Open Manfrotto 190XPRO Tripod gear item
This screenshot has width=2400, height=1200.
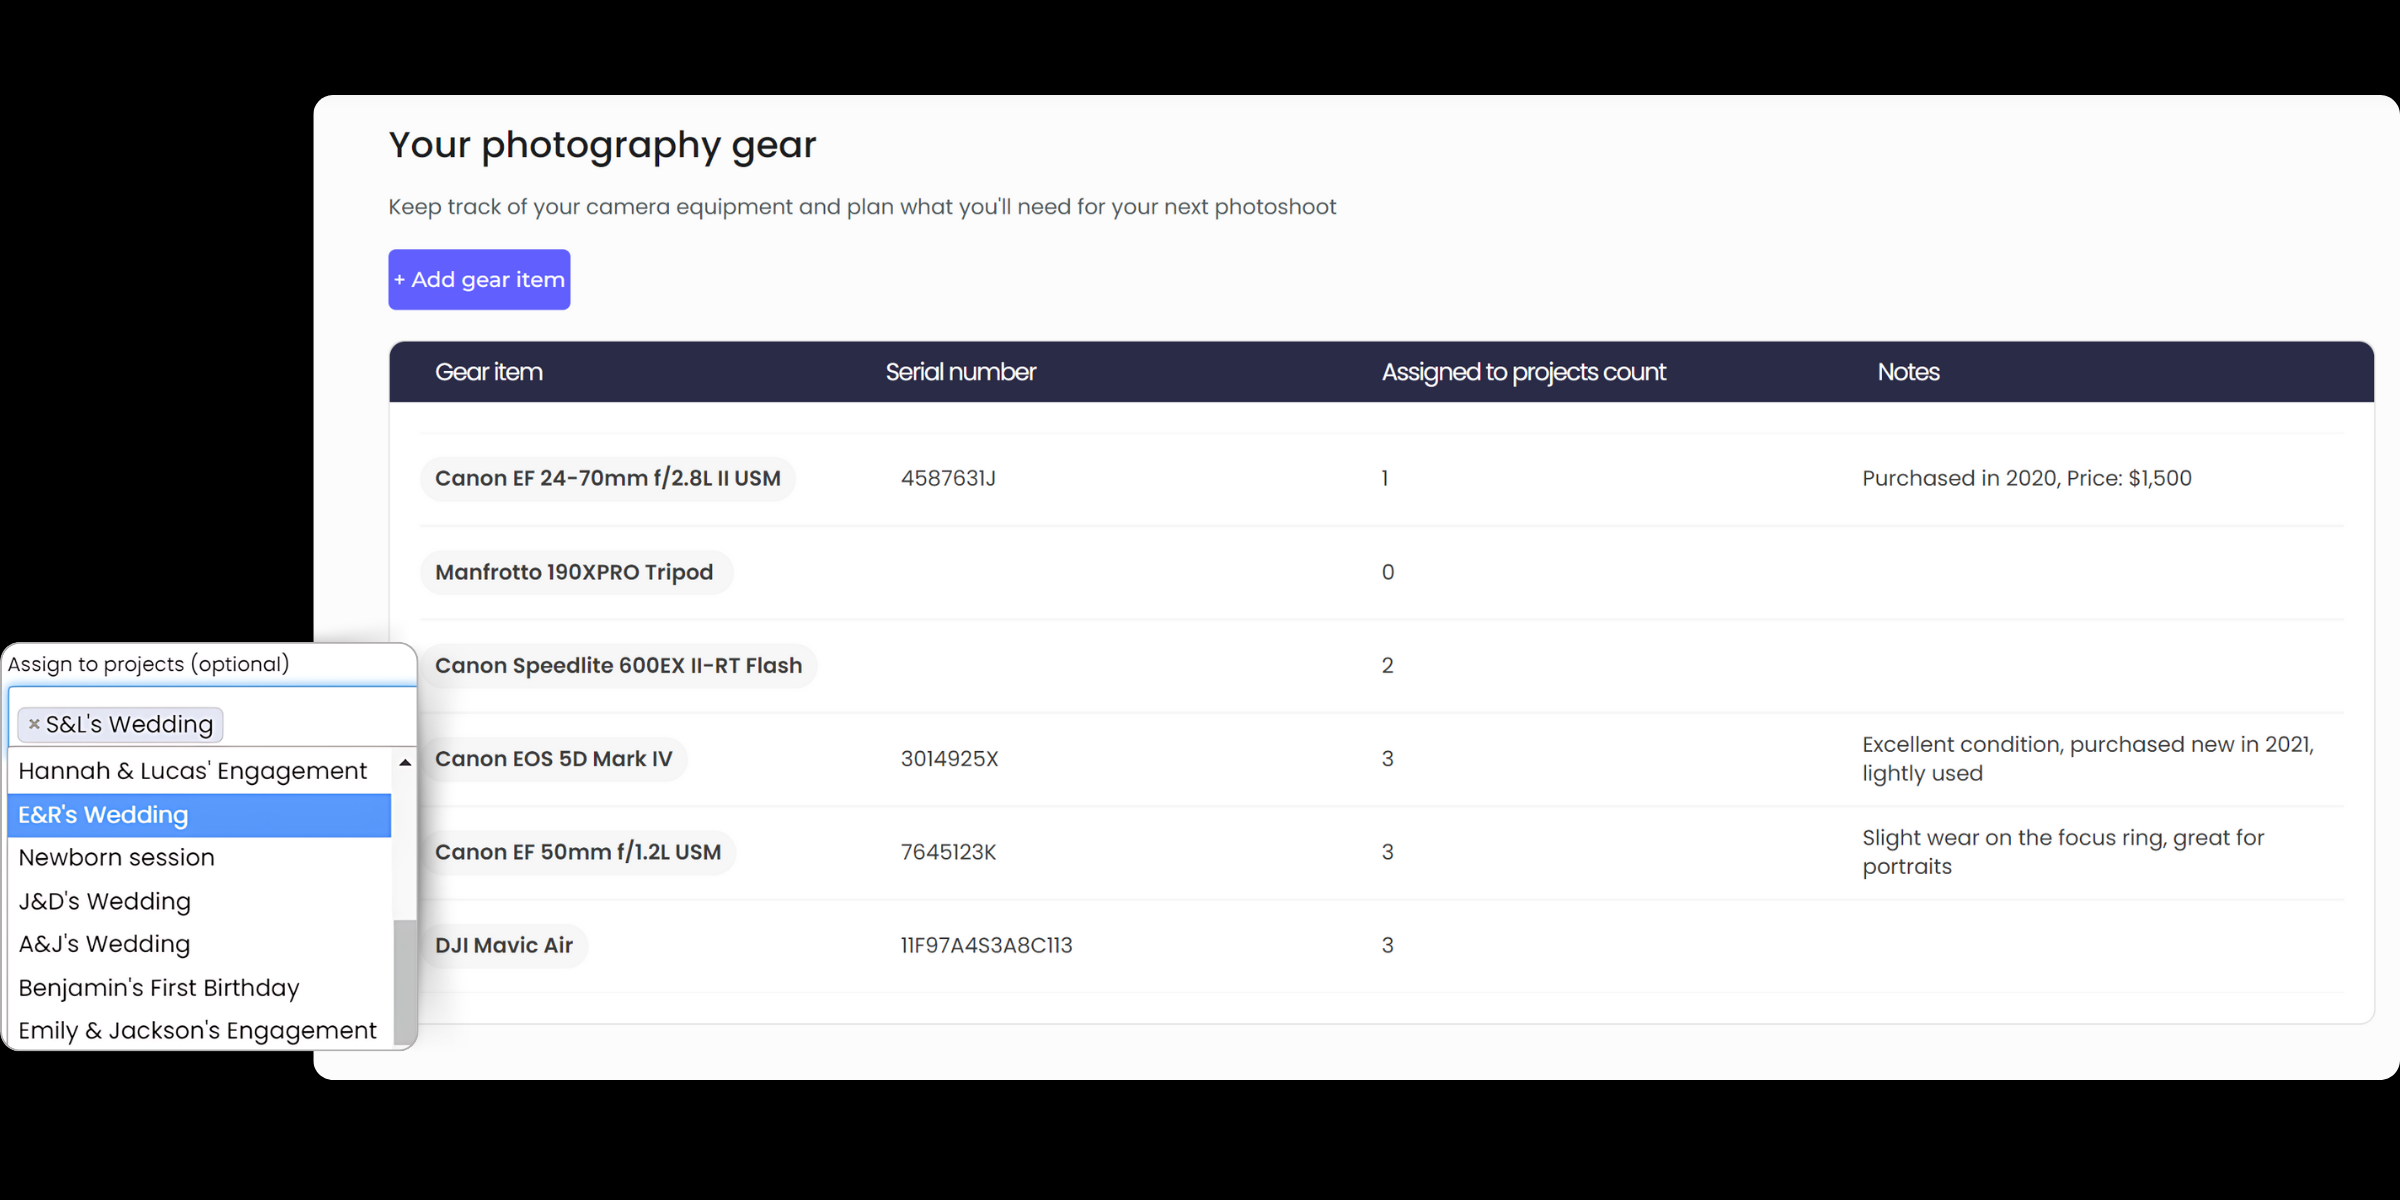[575, 572]
